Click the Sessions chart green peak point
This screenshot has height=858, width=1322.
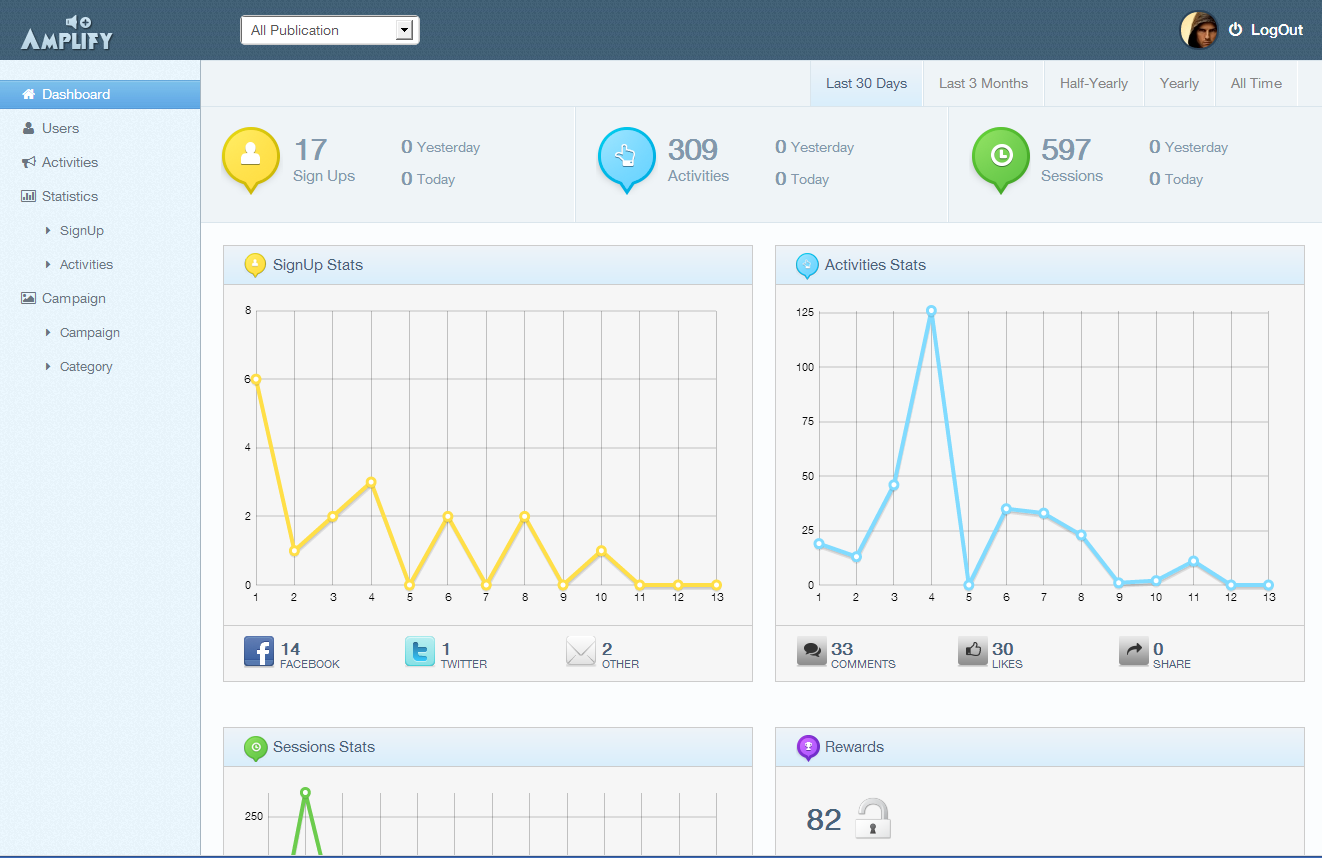pyautogui.click(x=305, y=792)
